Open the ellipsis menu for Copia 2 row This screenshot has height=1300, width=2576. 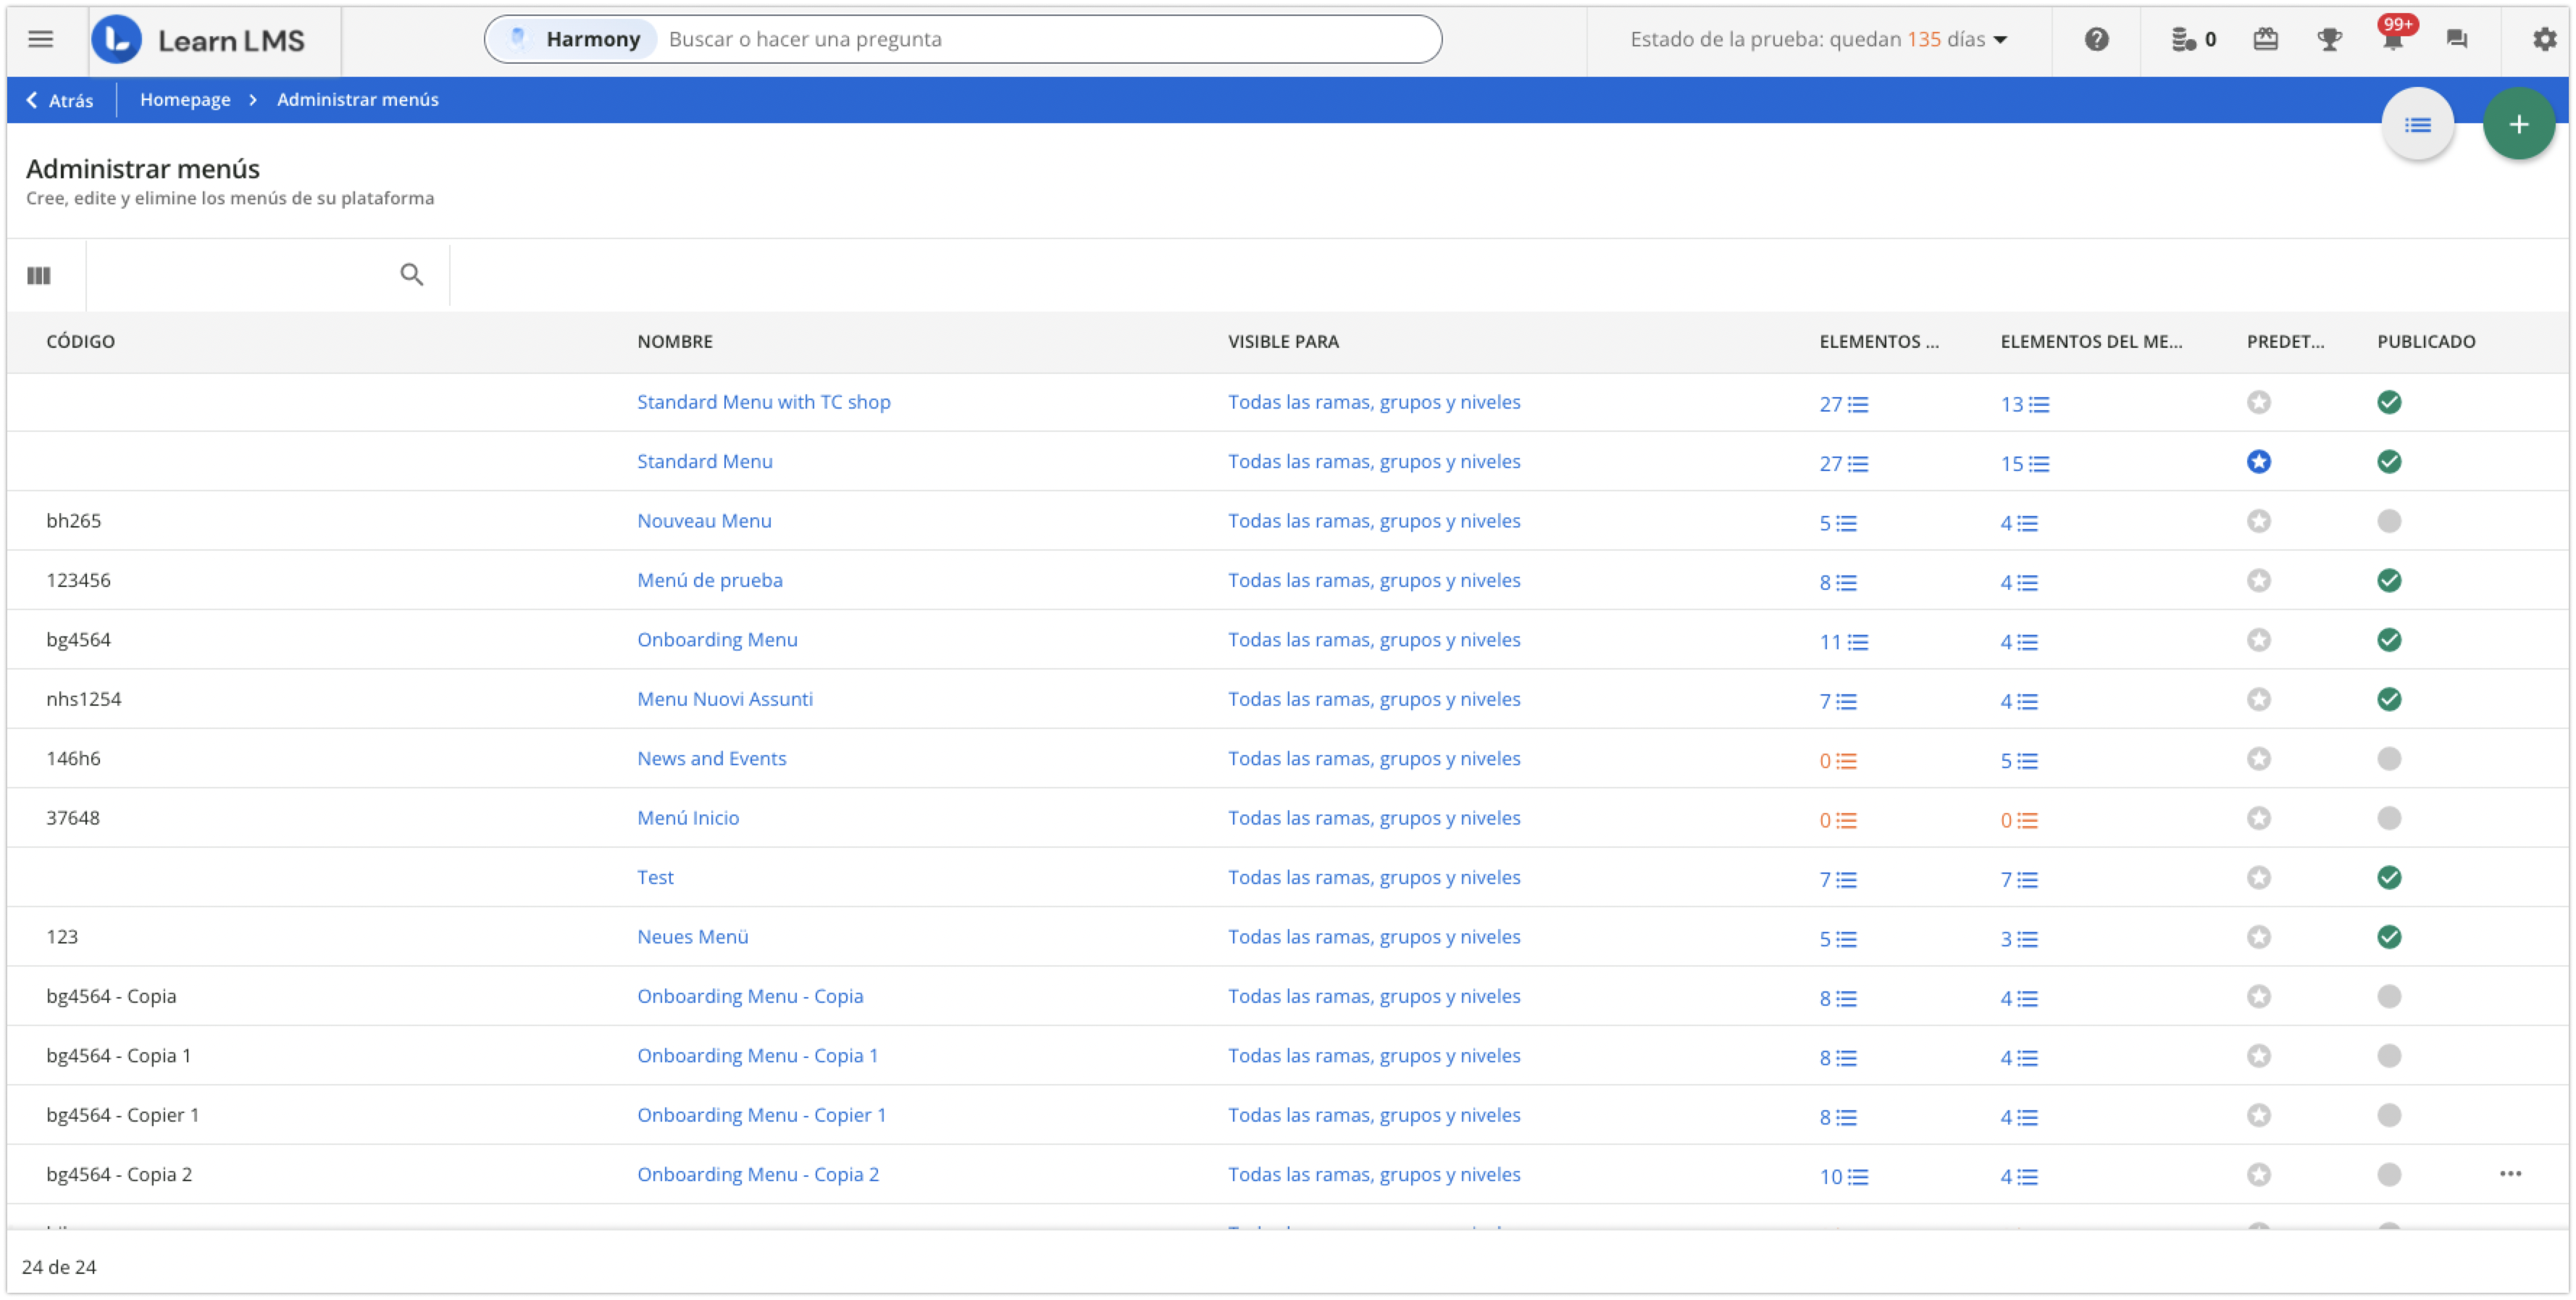[2510, 1173]
